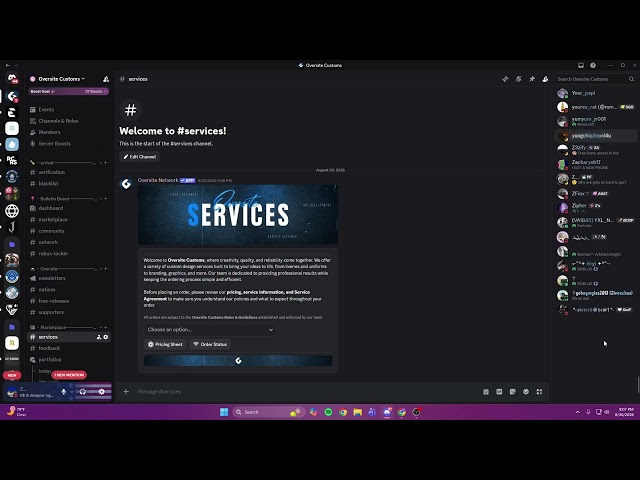The image size is (640, 480).
Task: Click the red NEW indicator in server list
Action: click(x=12, y=375)
